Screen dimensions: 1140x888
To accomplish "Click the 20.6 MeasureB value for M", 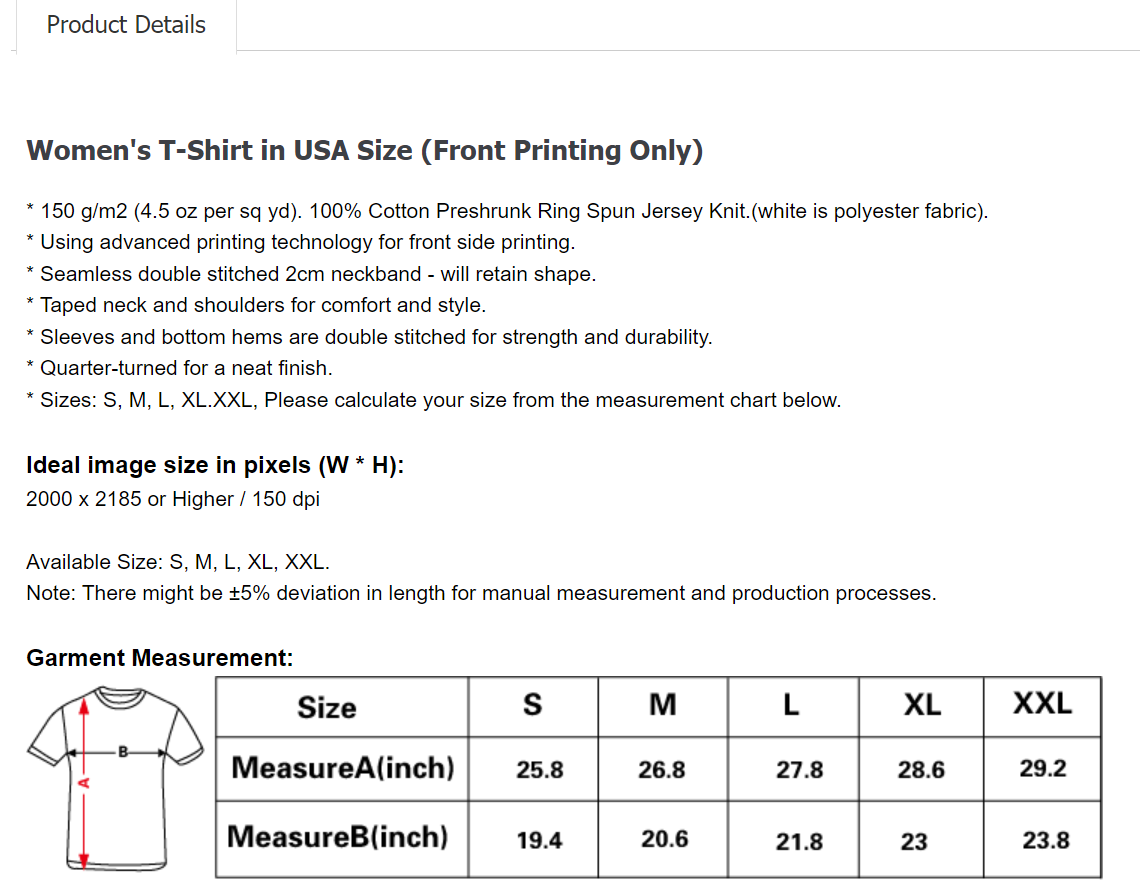I will 664,839.
